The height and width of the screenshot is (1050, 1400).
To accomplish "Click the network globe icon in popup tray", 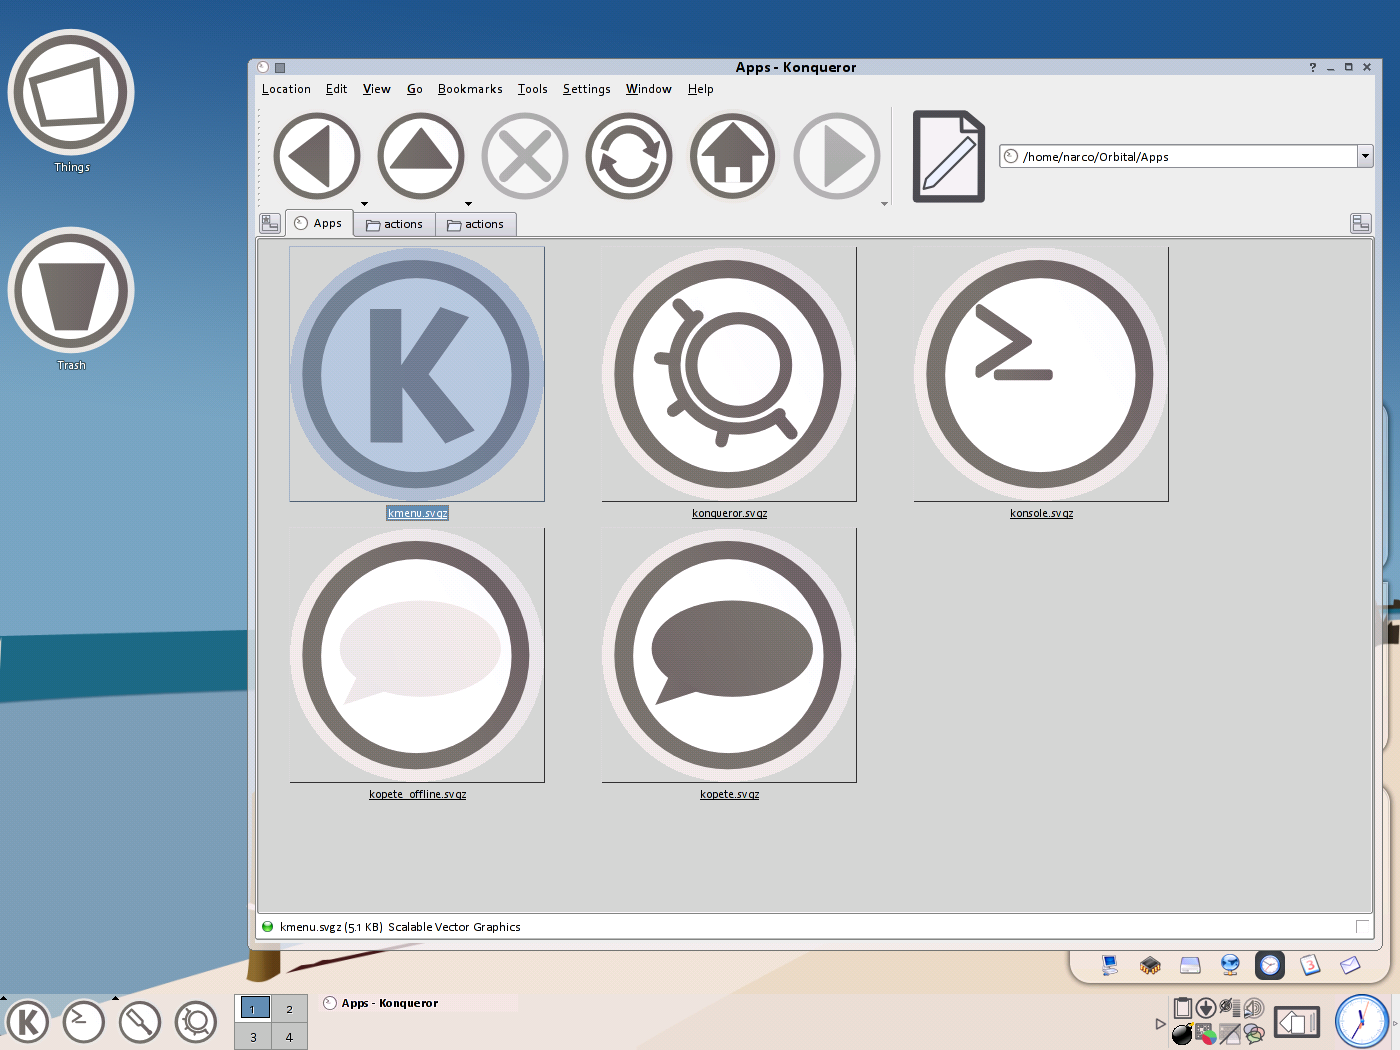I will (x=1230, y=965).
